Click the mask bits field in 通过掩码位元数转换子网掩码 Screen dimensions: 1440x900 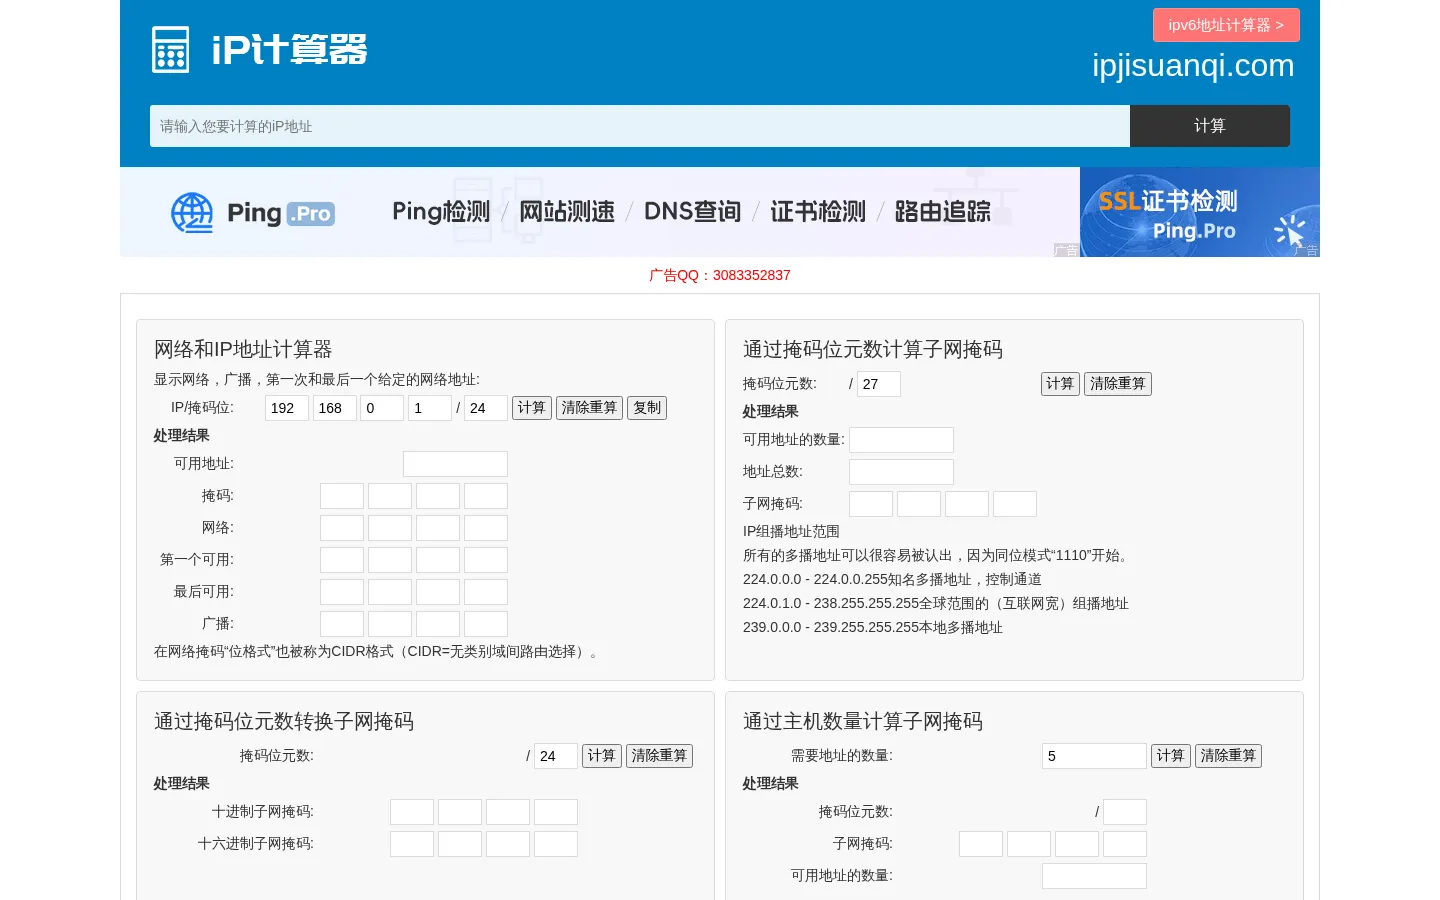tap(556, 756)
